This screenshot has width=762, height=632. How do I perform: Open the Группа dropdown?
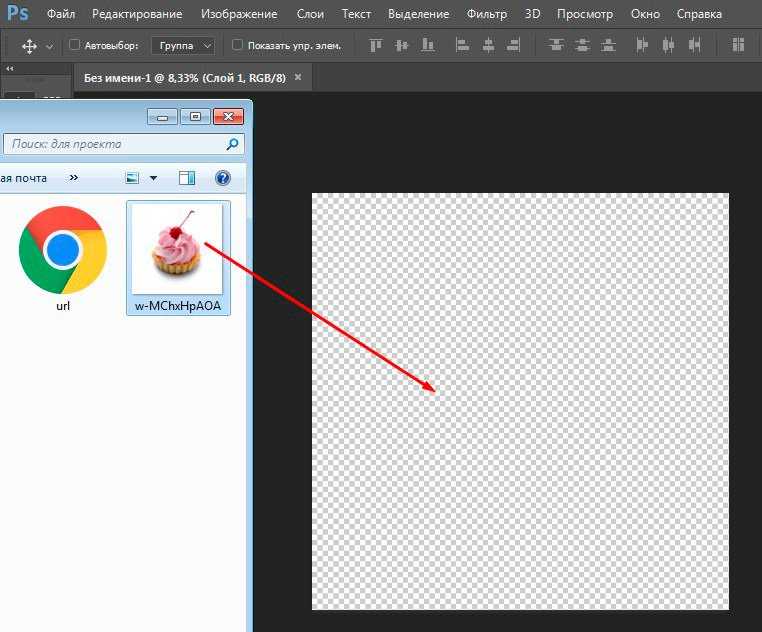(x=183, y=46)
